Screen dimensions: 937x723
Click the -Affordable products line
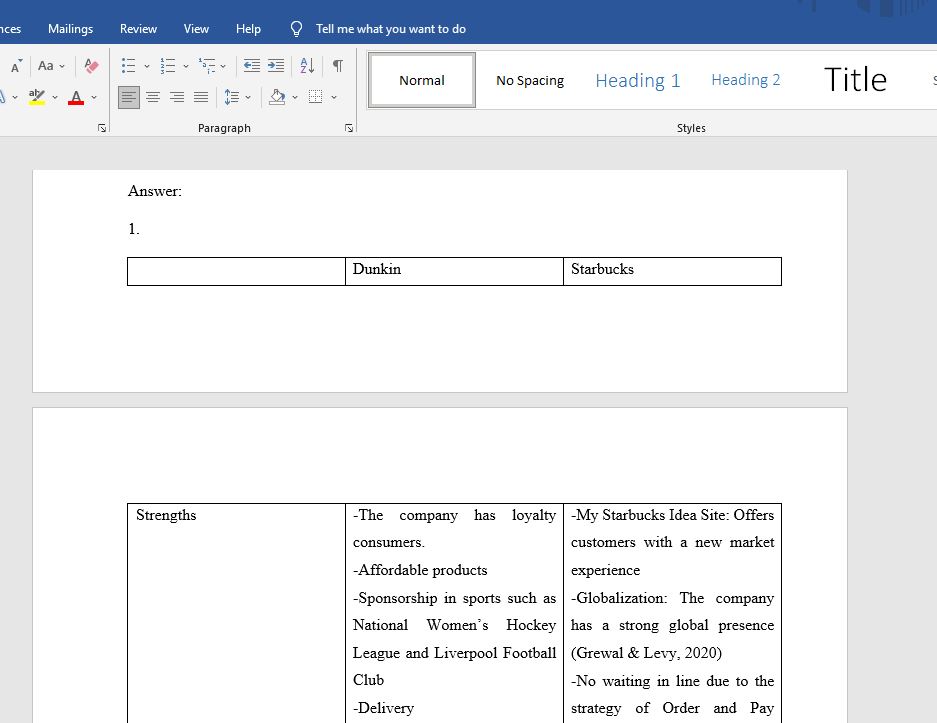pyautogui.click(x=420, y=570)
